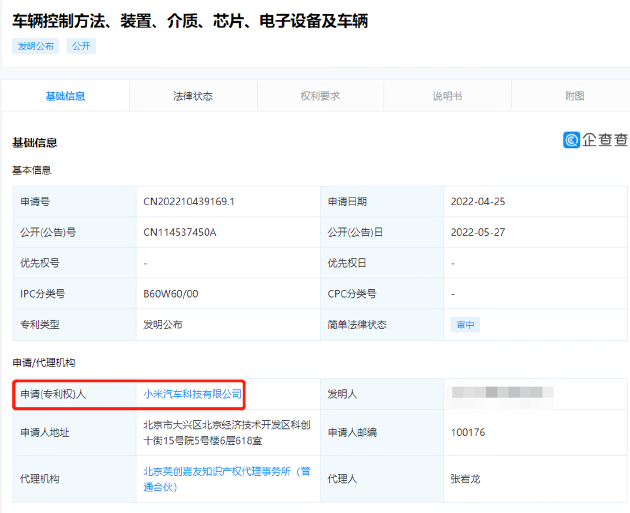Click the 基本信息 subsection heading
This screenshot has width=630, height=513.
pos(32,170)
